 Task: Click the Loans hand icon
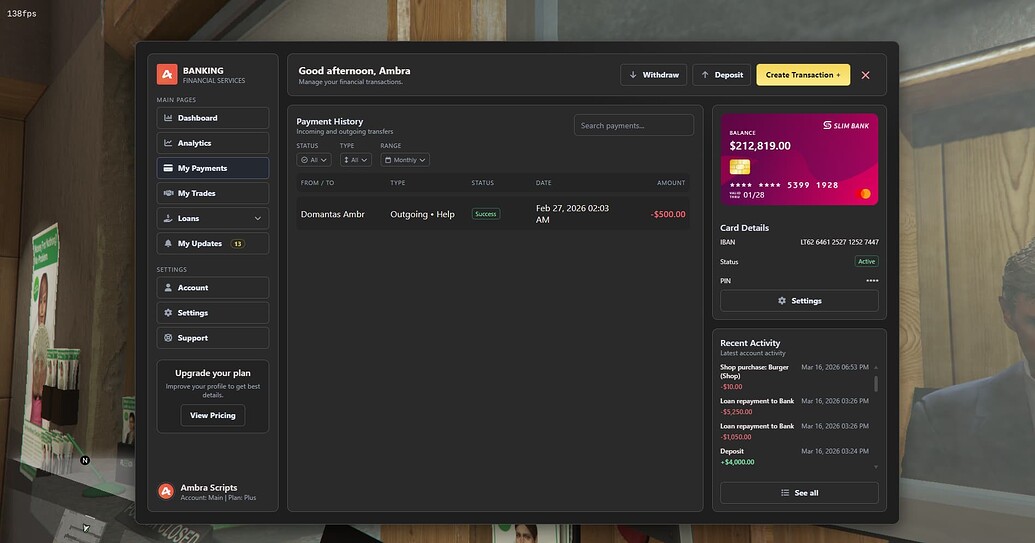coord(168,218)
